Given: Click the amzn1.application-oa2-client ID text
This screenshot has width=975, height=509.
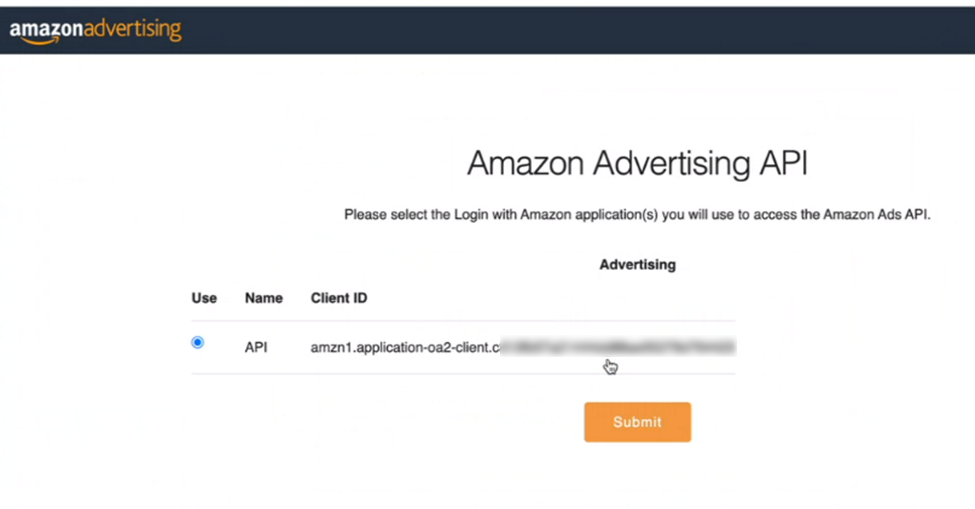Looking at the screenshot, I should tap(402, 348).
